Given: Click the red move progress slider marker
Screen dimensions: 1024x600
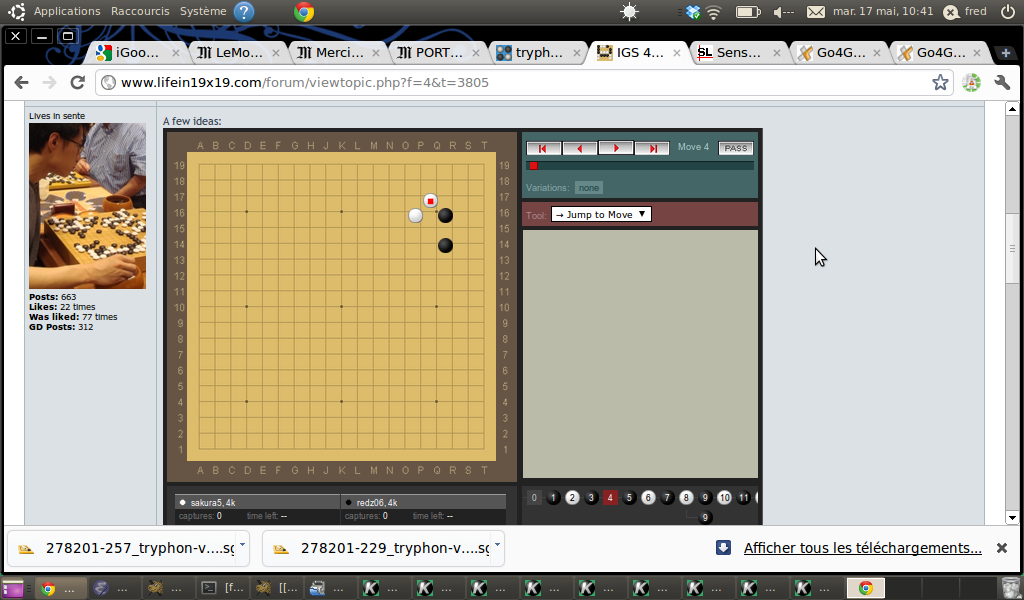Looking at the screenshot, I should pyautogui.click(x=533, y=166).
